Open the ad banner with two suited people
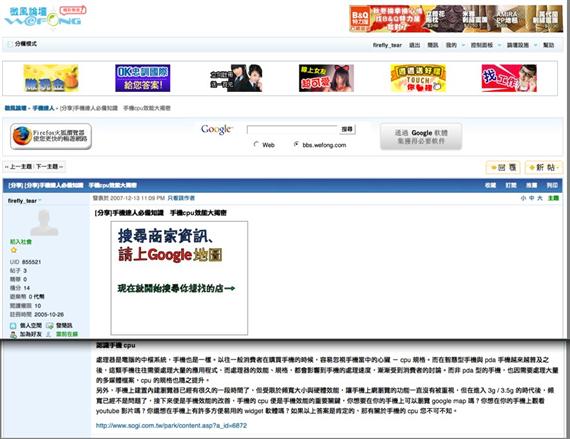Screen dimensions: 570x439 [x=236, y=78]
